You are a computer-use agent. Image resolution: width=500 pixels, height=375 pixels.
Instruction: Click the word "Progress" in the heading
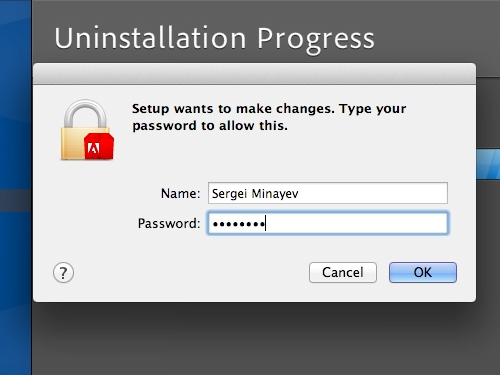click(316, 40)
